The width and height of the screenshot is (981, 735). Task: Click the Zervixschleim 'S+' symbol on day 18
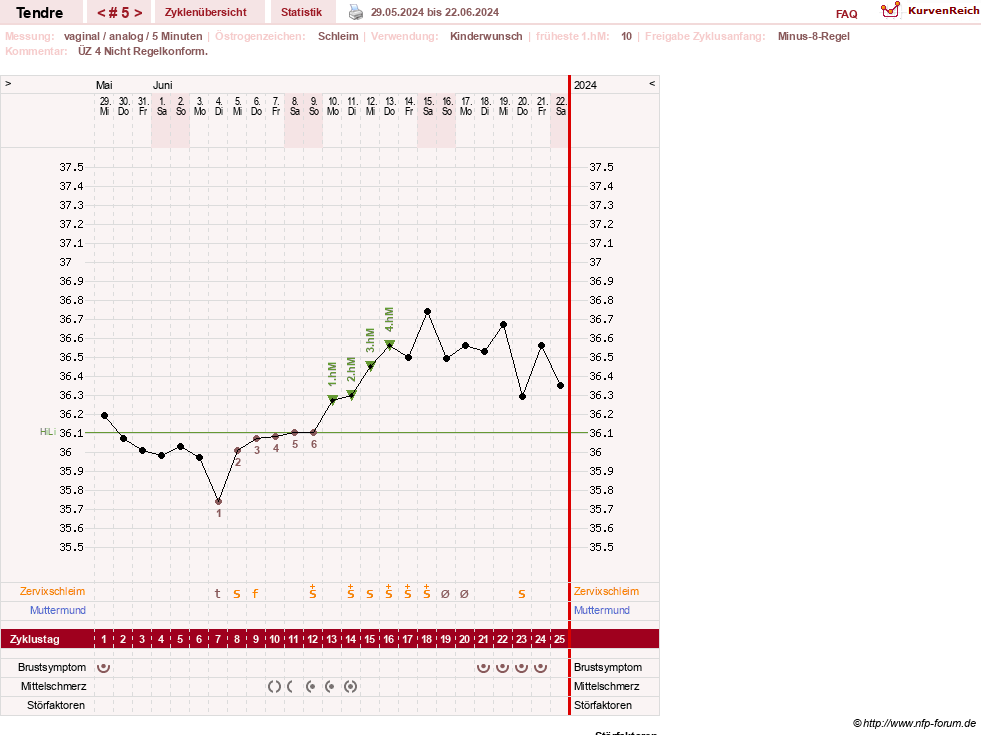[427, 592]
